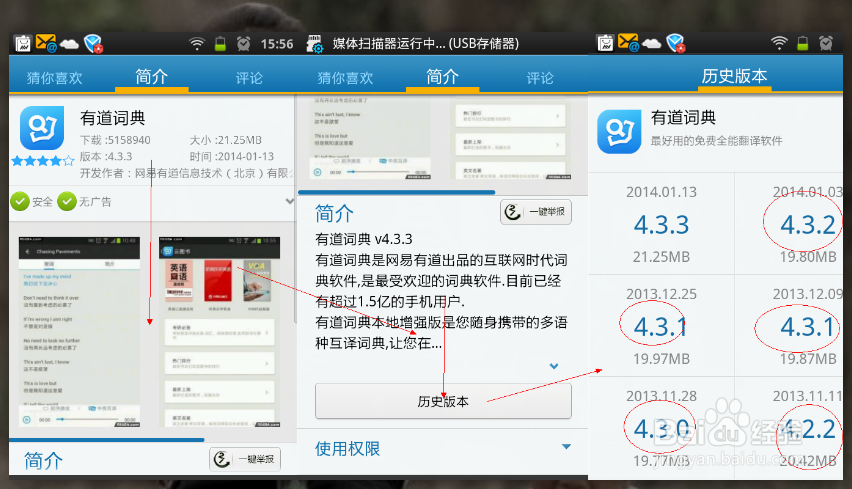852x489 pixels.
Task: Select version 4.3.1 dated 2013.12.25
Action: point(661,327)
